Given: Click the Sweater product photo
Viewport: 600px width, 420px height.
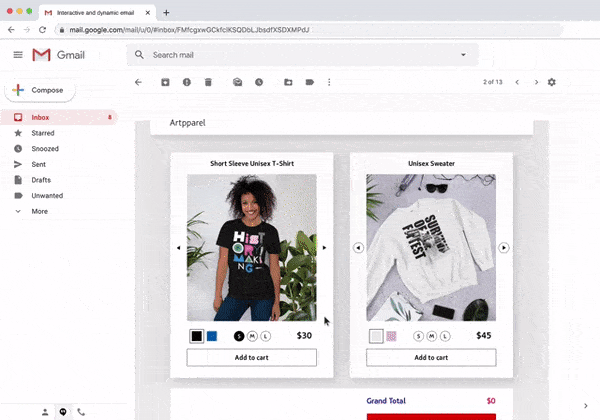Looking at the screenshot, I should pos(431,248).
